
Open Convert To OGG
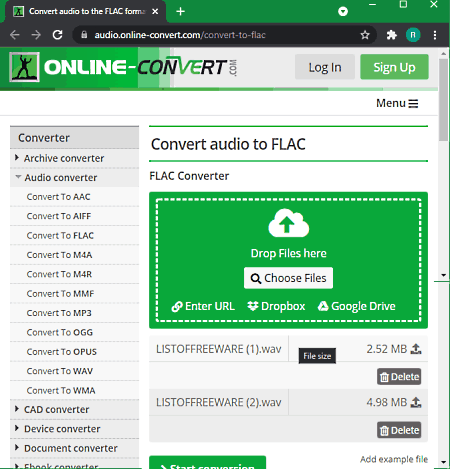(60, 332)
